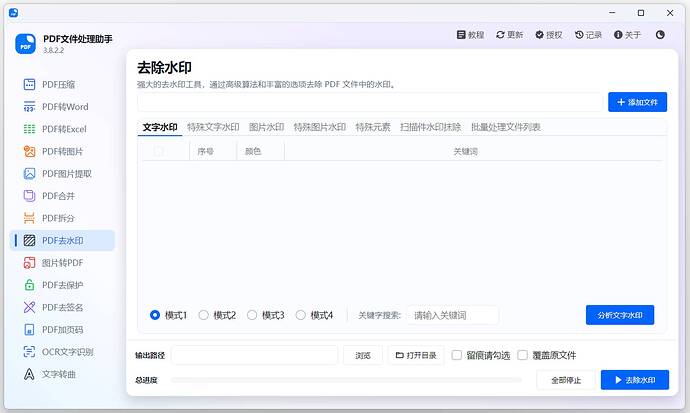Click the PDF app logo
The image size is (690, 413).
[26, 44]
